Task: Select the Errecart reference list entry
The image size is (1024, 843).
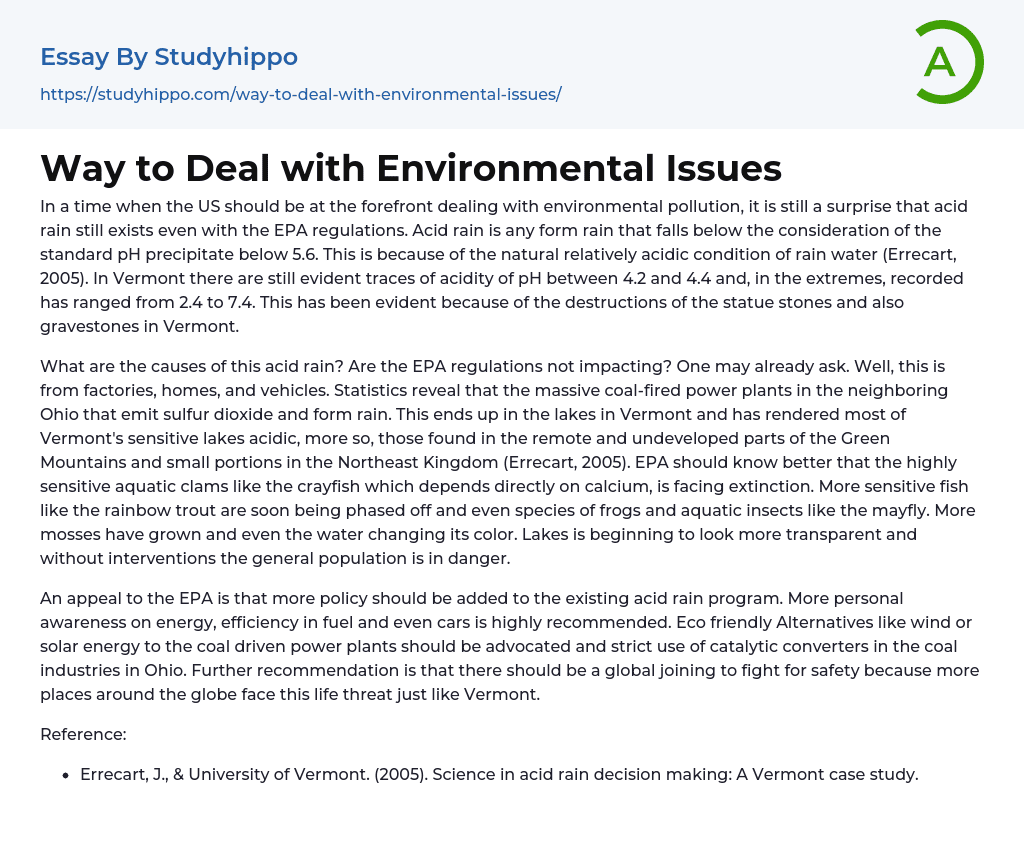Action: point(498,774)
